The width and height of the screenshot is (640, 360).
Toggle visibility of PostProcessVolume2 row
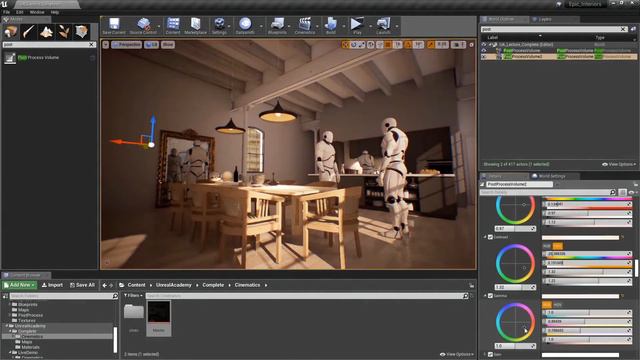pyautogui.click(x=484, y=57)
